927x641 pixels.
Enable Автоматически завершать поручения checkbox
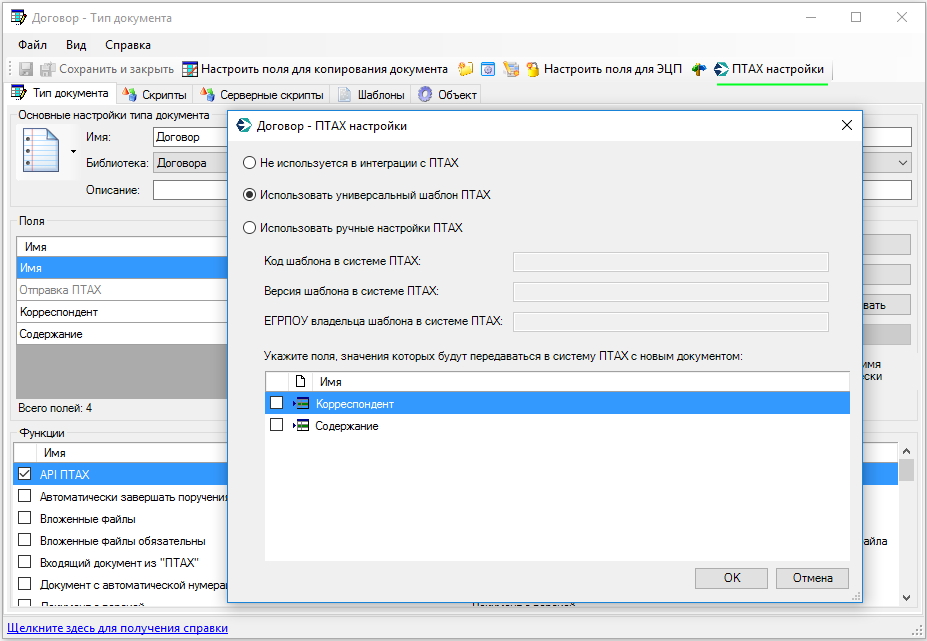pyautogui.click(x=24, y=496)
